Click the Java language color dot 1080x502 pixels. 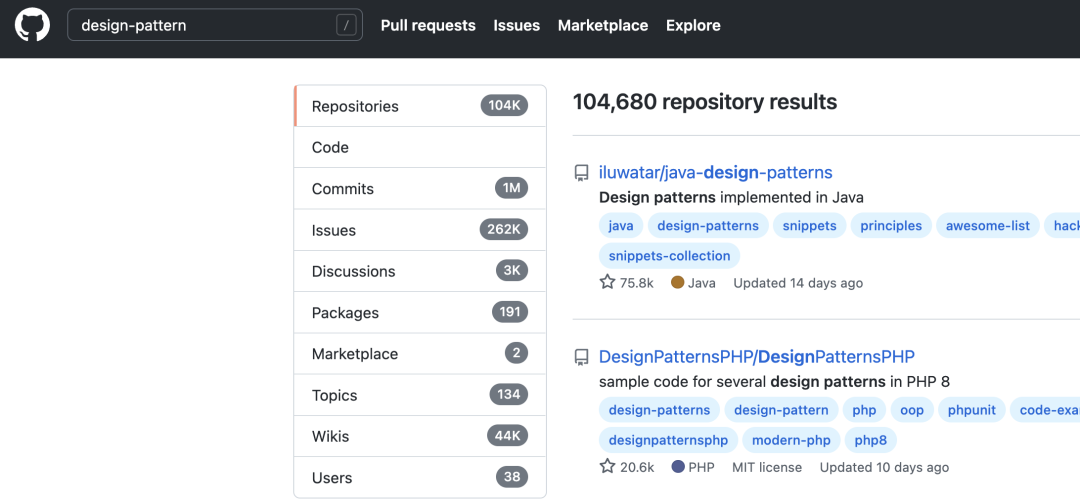[x=677, y=283]
